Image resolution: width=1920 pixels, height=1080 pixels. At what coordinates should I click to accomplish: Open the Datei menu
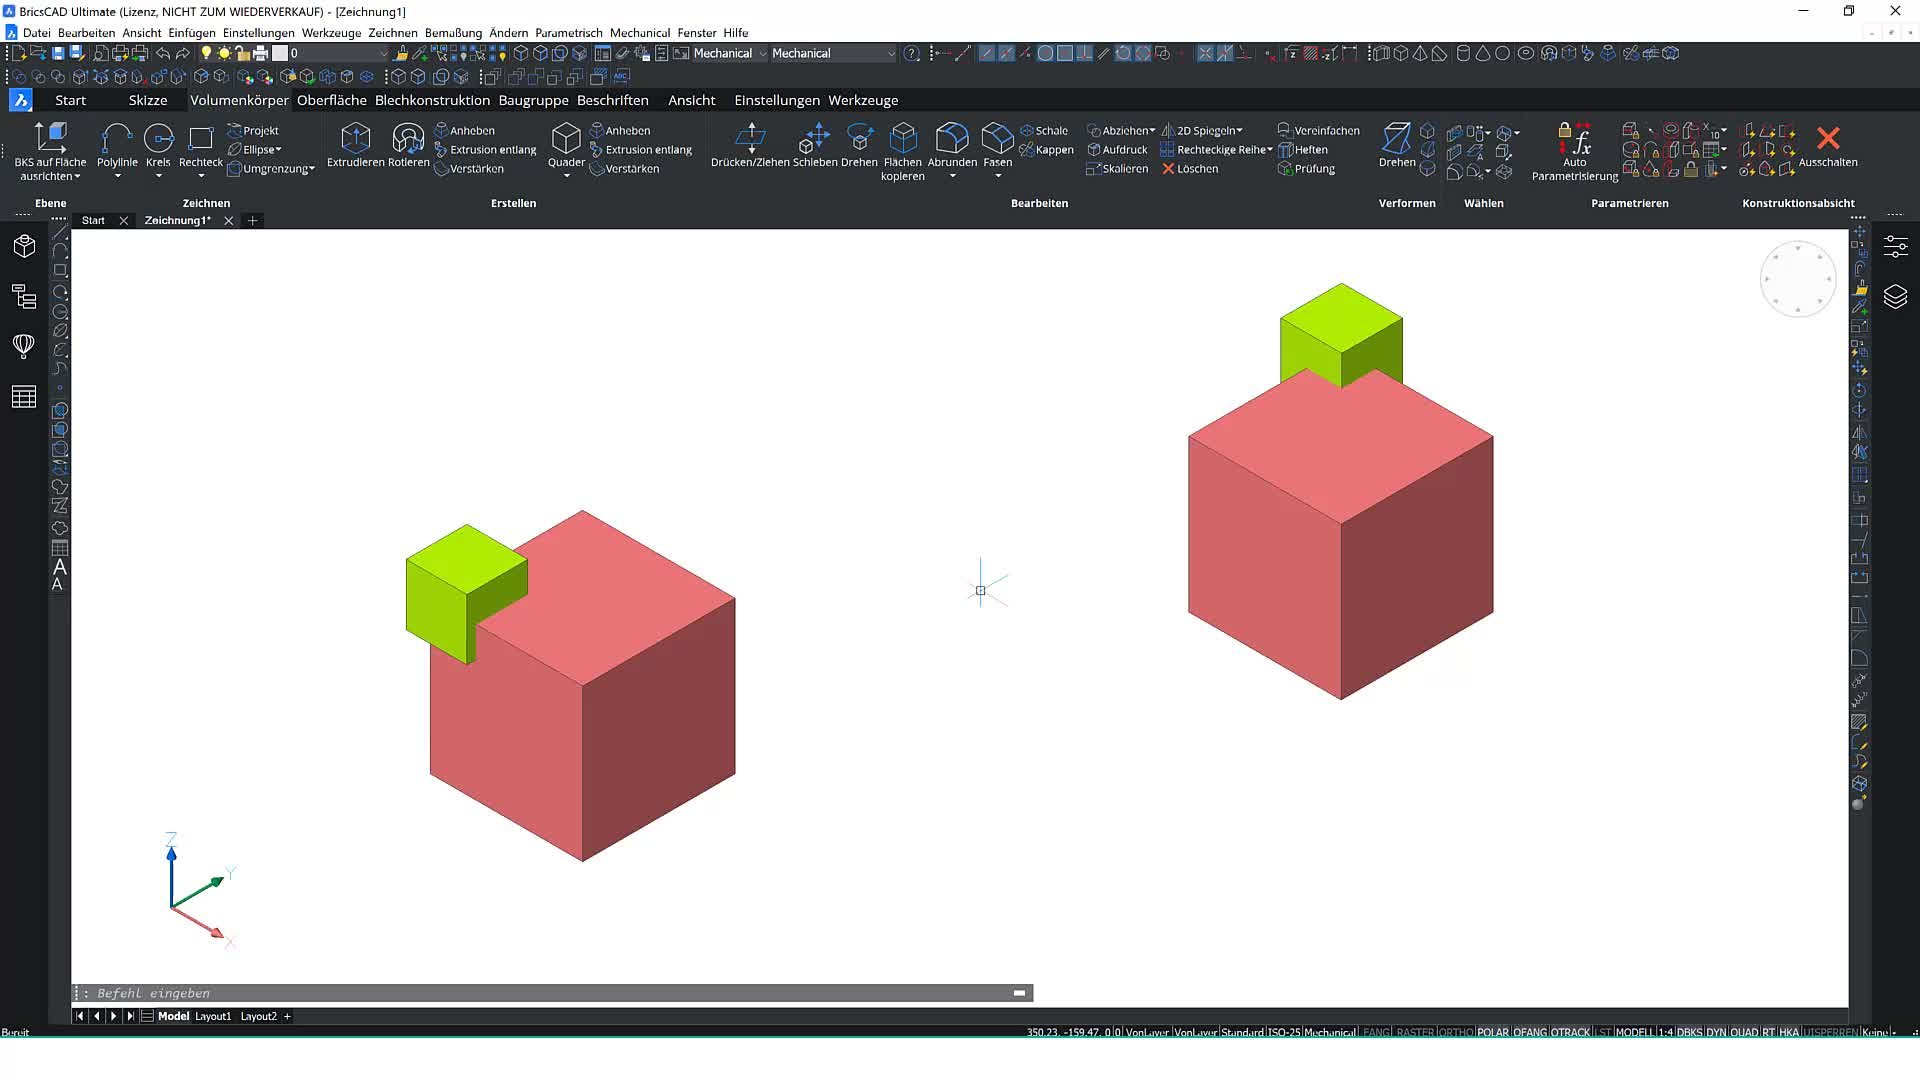(36, 33)
